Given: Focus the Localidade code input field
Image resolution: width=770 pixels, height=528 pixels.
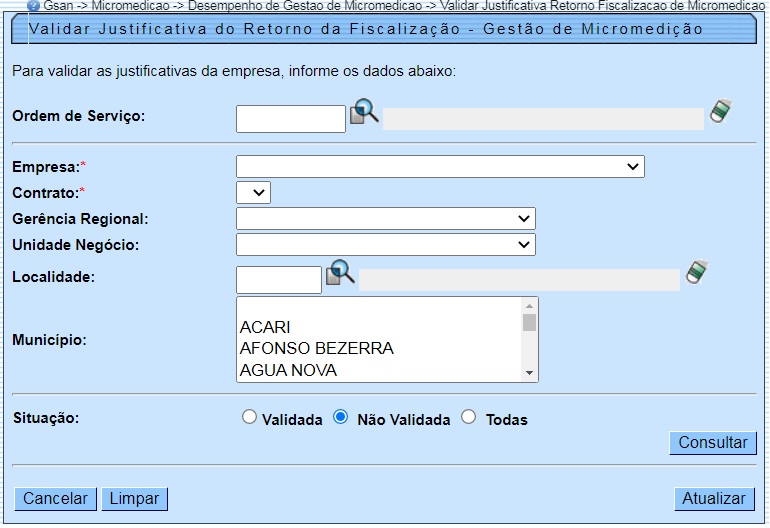Looking at the screenshot, I should click(x=279, y=280).
